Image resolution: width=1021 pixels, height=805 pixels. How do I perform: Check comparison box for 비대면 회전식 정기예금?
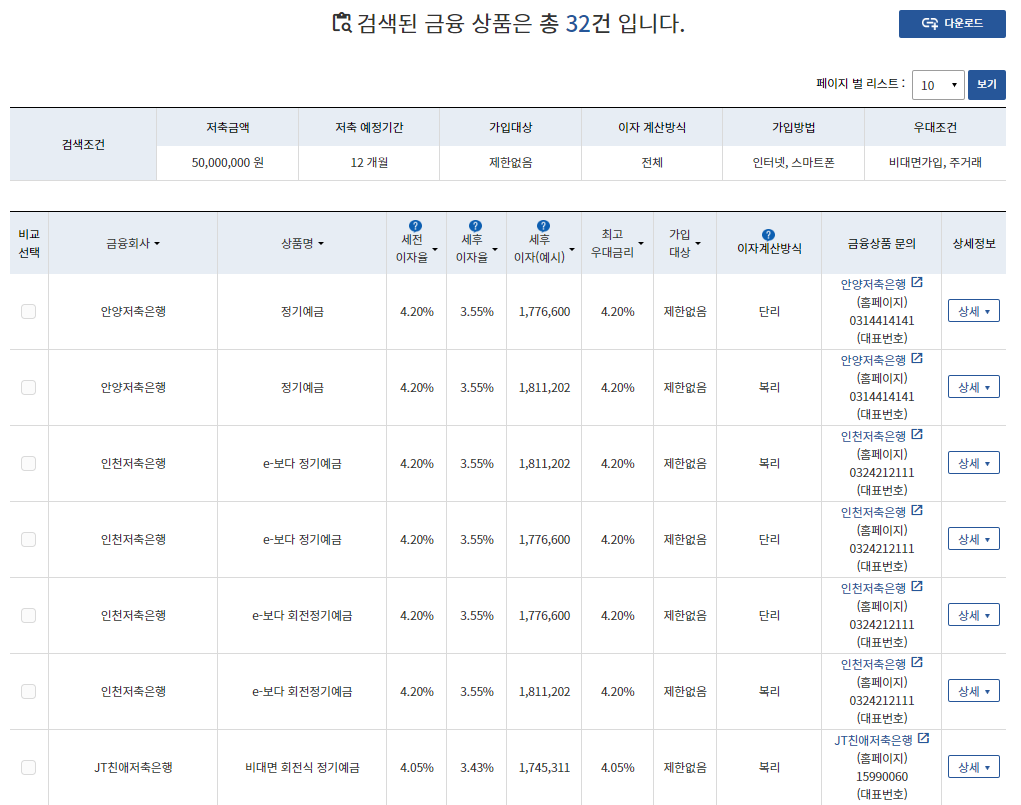(28, 768)
